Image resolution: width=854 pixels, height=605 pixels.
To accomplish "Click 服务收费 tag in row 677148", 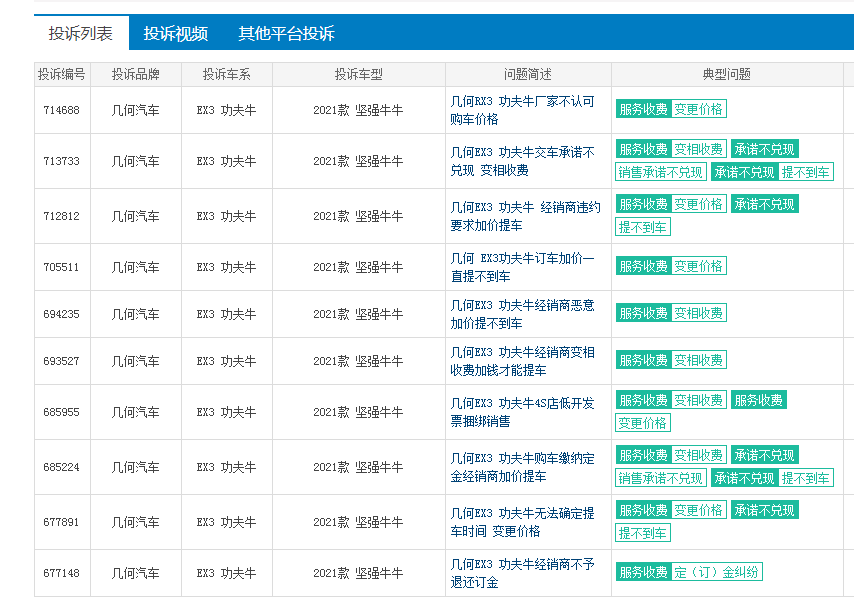I will click(644, 572).
